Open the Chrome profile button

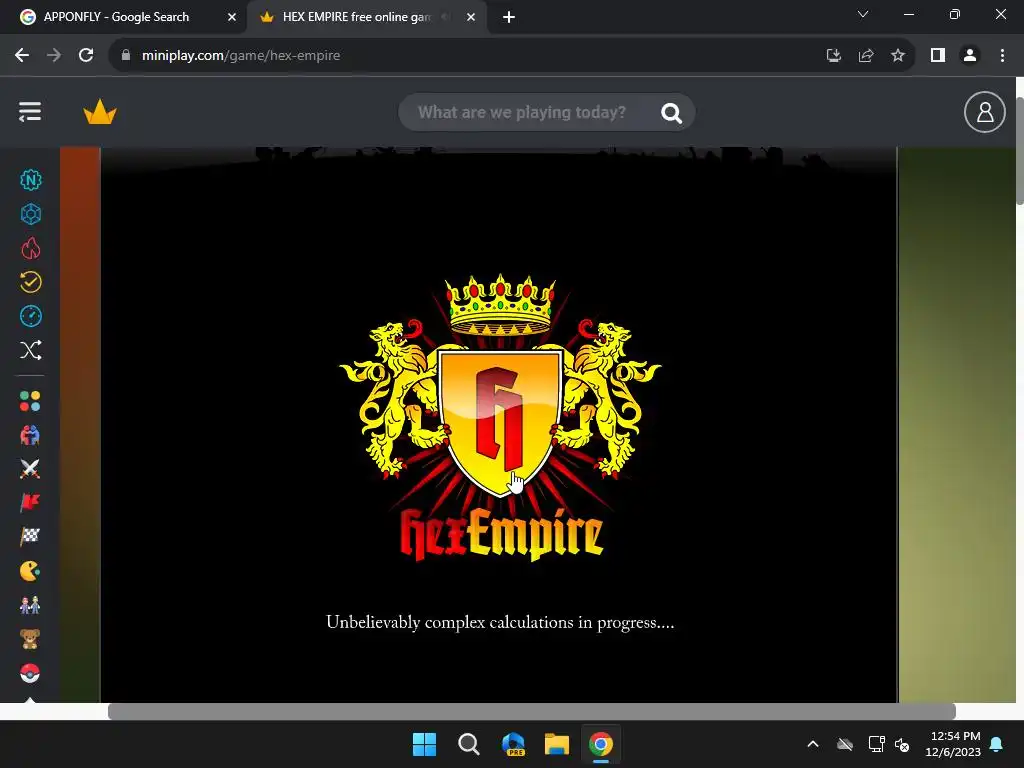970,56
